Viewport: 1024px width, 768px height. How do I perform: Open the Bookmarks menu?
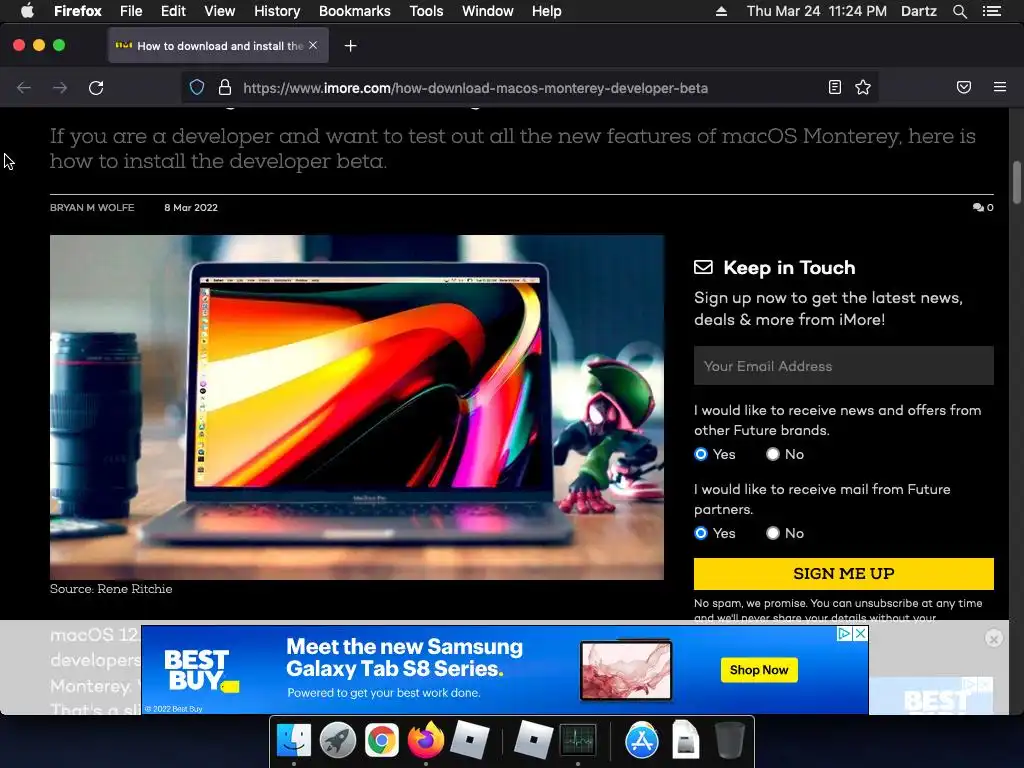355,11
